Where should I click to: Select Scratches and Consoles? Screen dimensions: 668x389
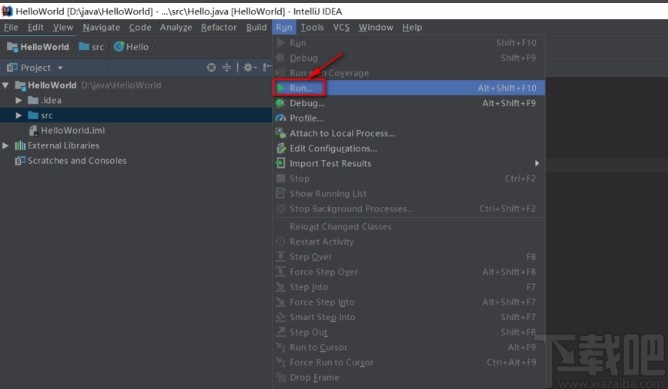(x=77, y=161)
